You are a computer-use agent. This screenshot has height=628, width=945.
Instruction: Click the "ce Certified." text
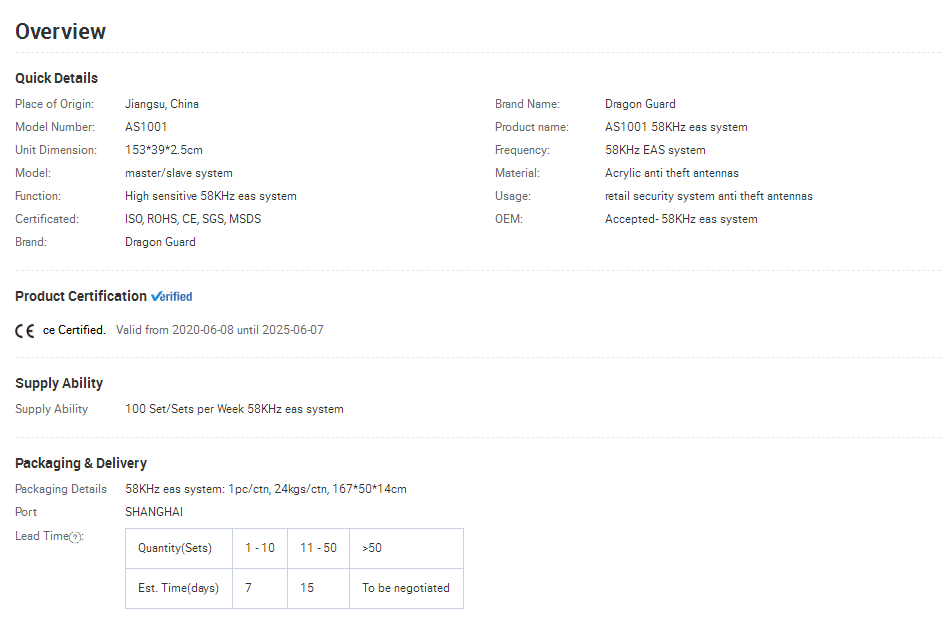pos(74,330)
